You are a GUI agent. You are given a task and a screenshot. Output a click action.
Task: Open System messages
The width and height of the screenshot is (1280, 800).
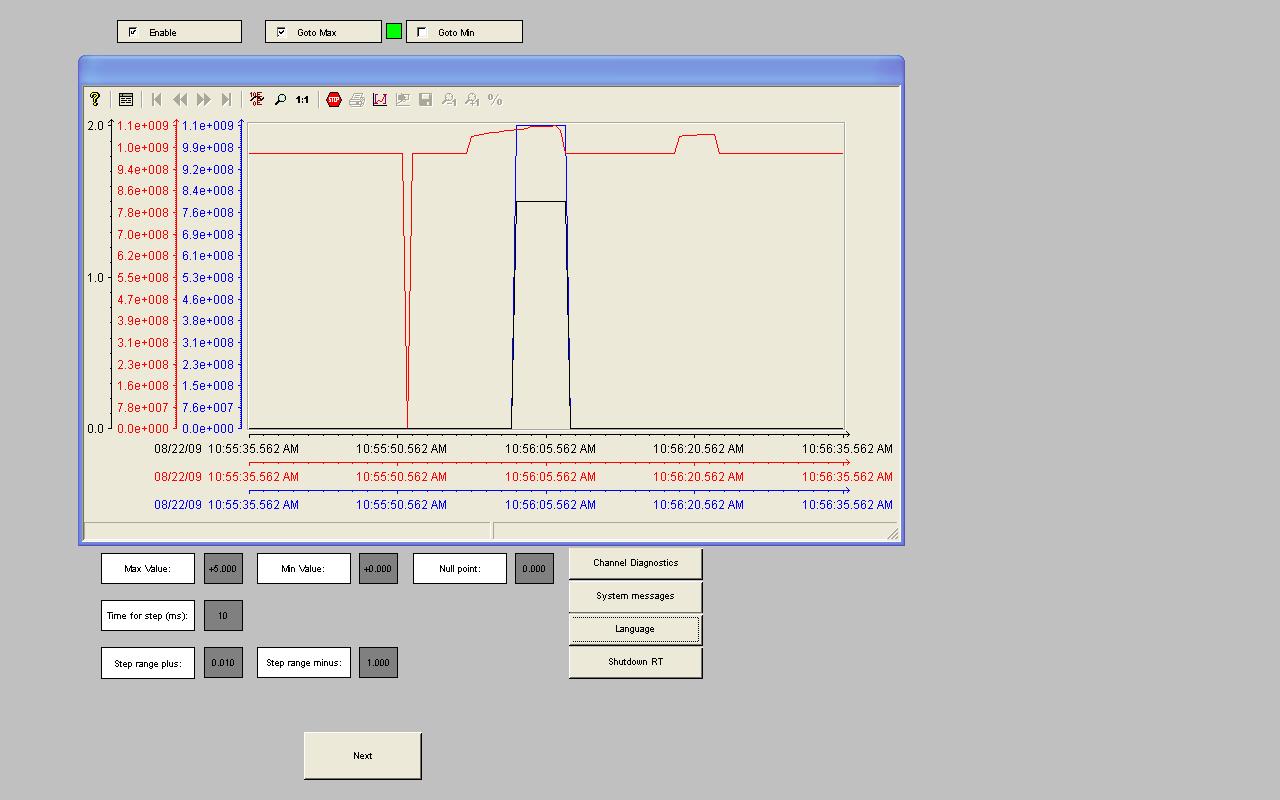coord(635,596)
